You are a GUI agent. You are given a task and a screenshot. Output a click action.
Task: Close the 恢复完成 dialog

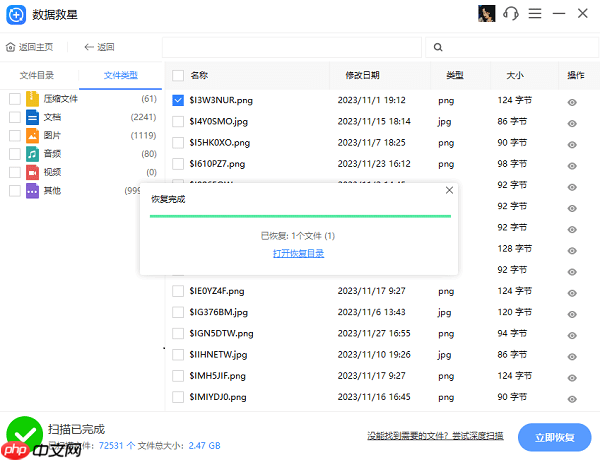[x=449, y=190]
